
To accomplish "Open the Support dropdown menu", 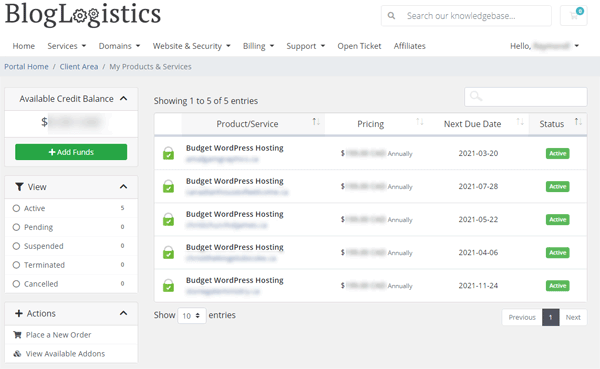I will [x=306, y=46].
